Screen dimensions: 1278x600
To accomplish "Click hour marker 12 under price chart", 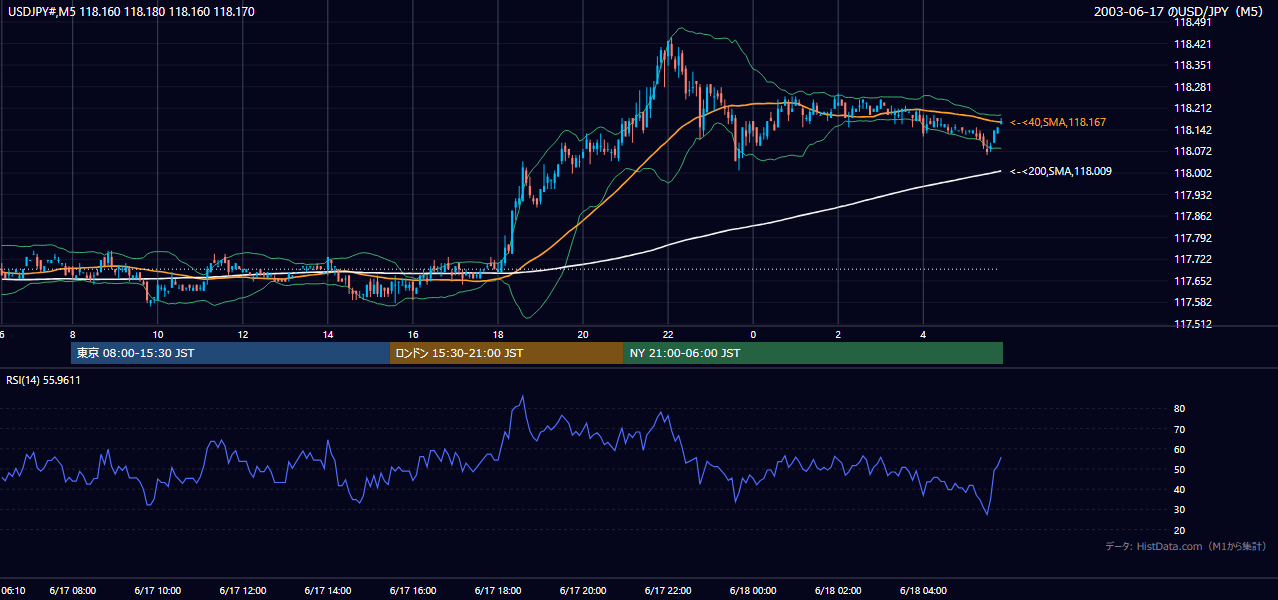I will point(243,334).
